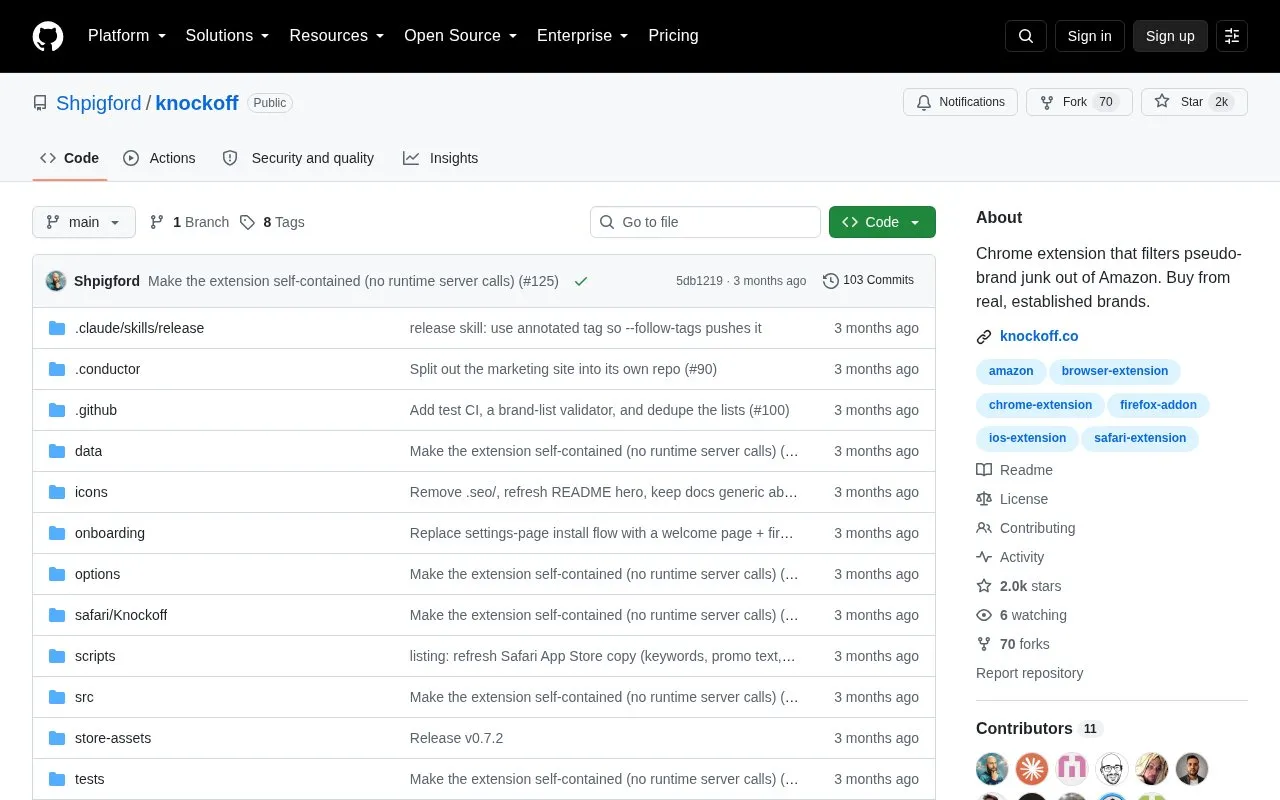Select the Code tab

70,158
